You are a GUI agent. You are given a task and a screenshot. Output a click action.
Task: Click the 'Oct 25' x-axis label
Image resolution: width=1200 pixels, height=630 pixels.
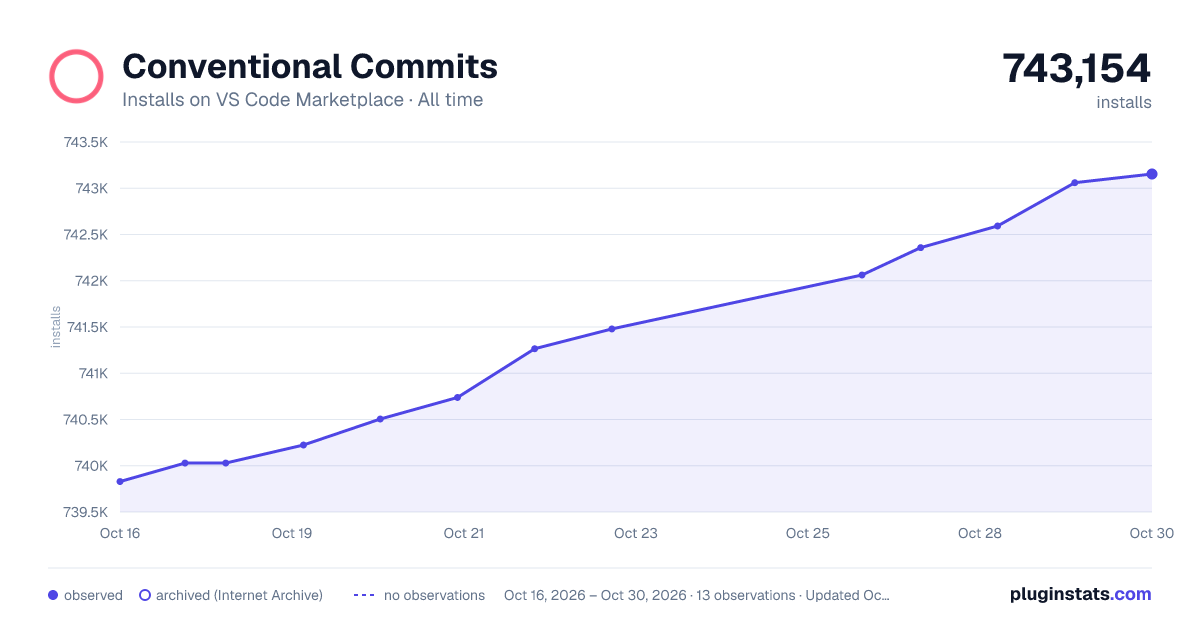pyautogui.click(x=808, y=533)
